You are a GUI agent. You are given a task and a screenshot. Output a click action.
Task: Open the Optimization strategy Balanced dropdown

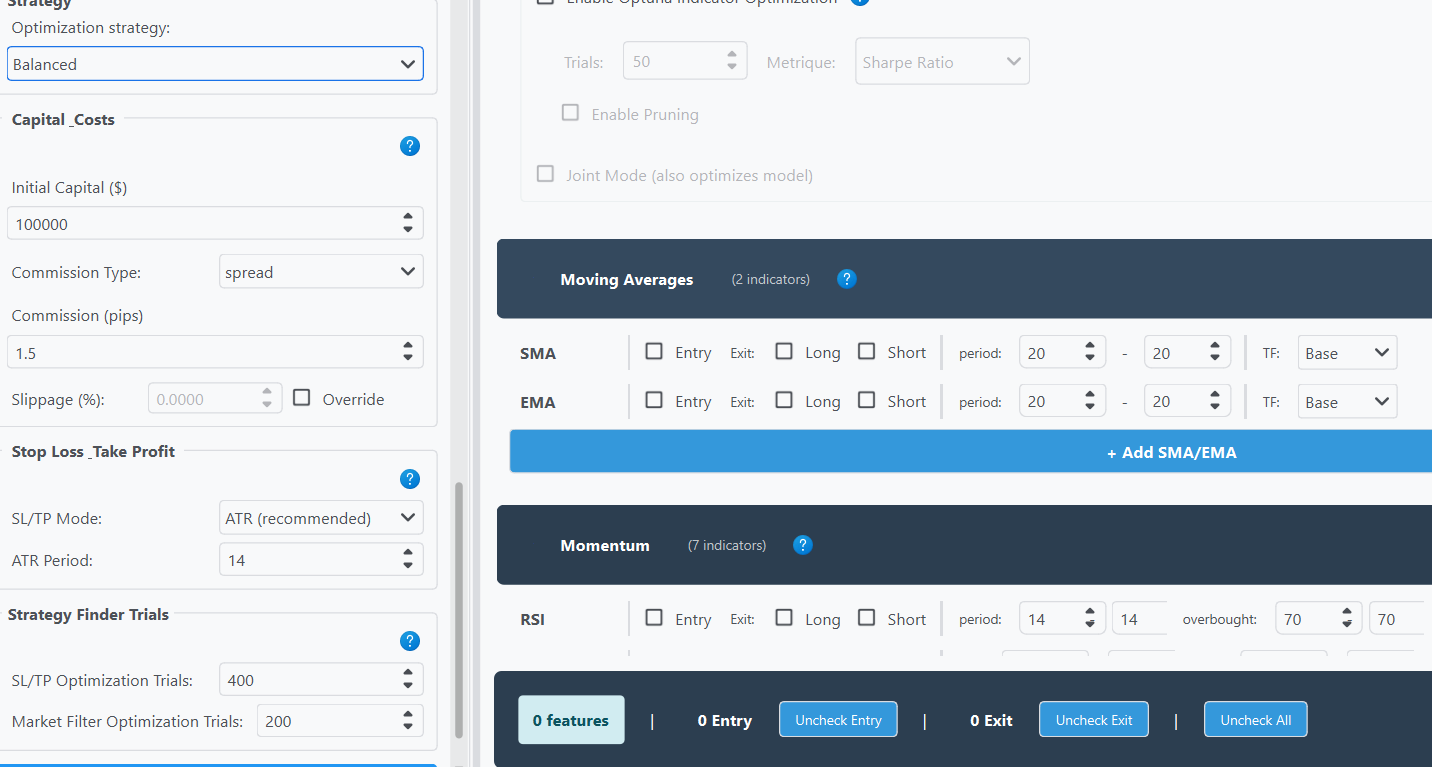[215, 64]
